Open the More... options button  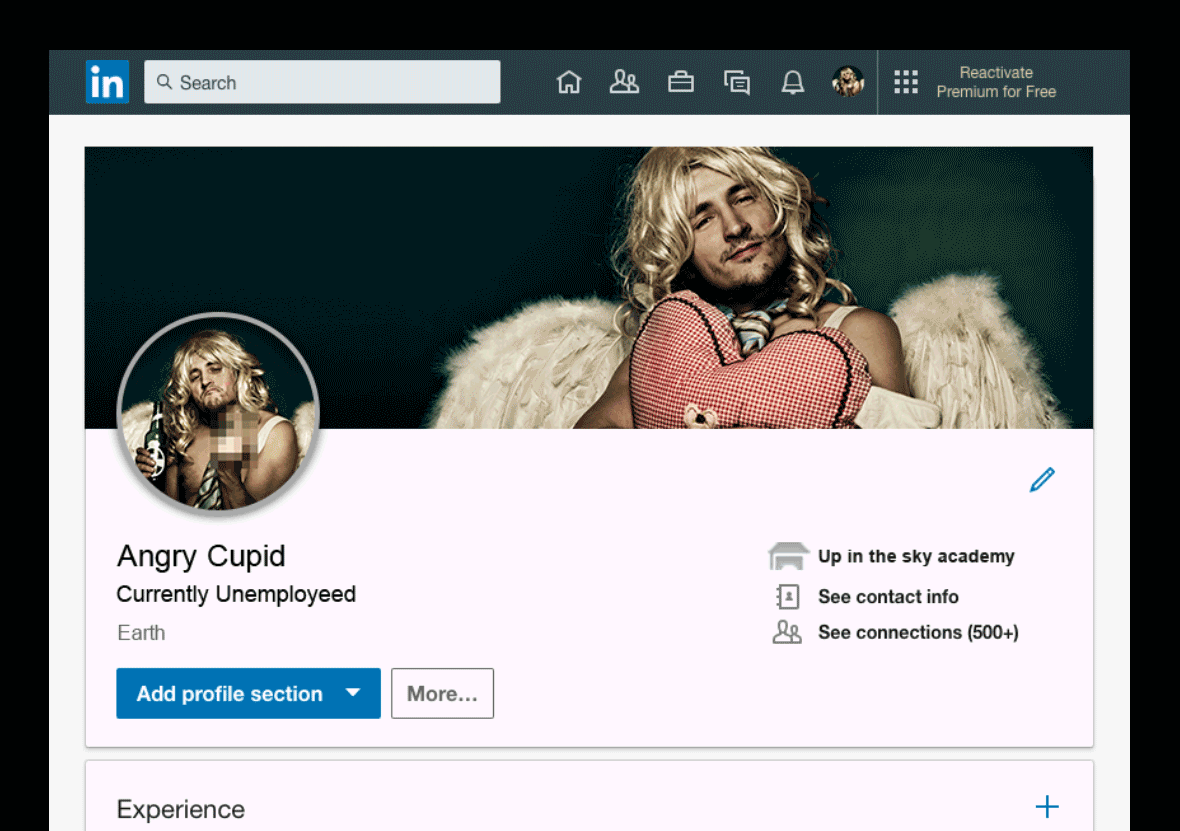click(x=442, y=693)
